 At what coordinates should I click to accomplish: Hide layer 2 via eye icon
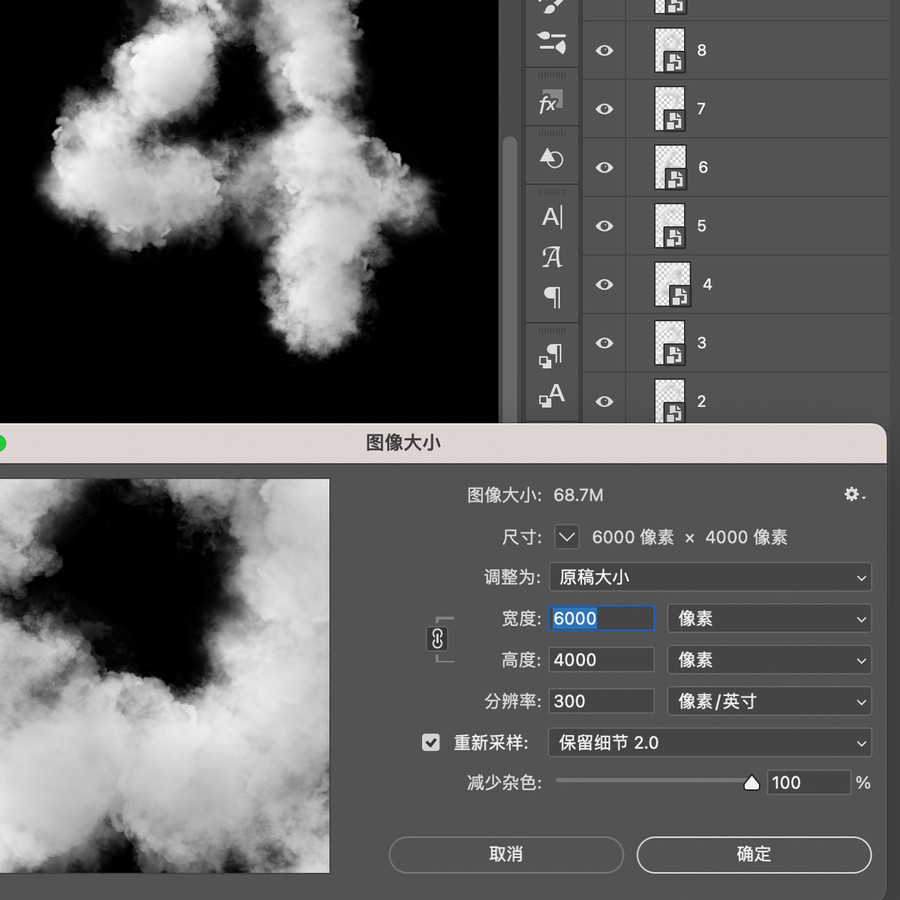pos(604,402)
